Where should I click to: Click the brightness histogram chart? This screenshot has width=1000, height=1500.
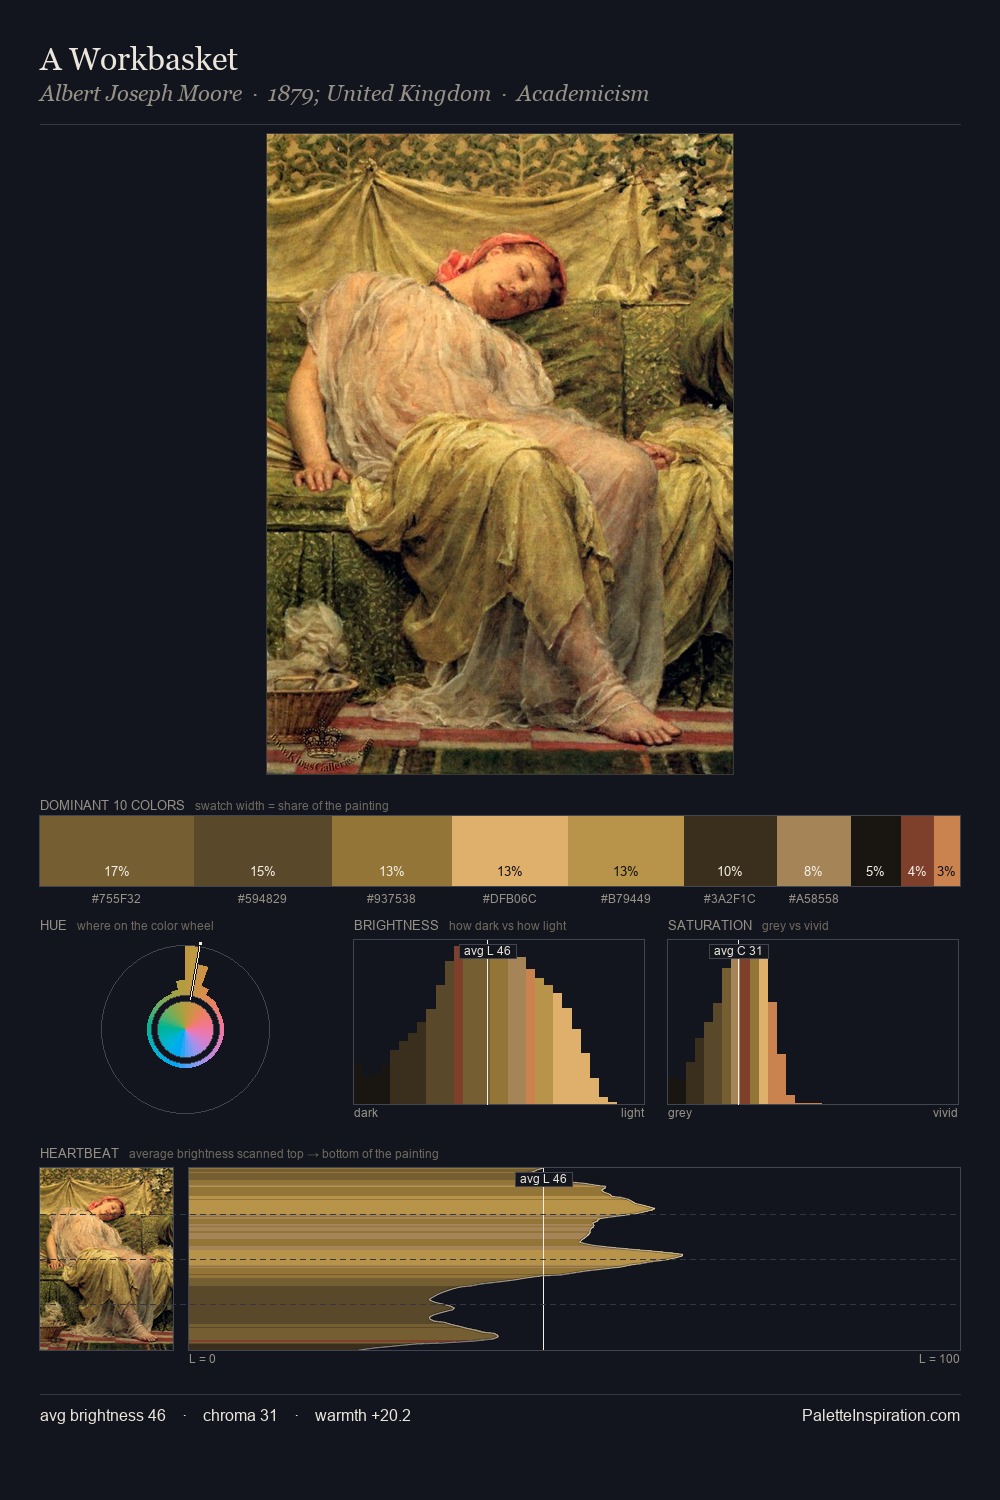pyautogui.click(x=499, y=1022)
